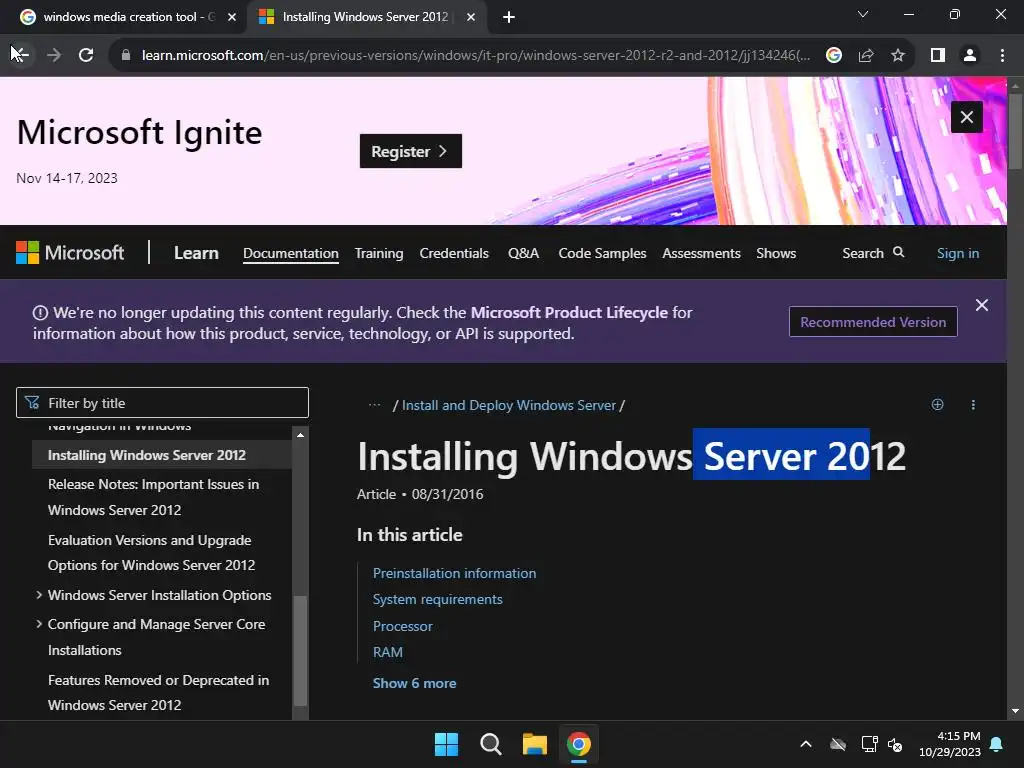Open Shows in navigation
The image size is (1024, 768).
coord(776,253)
